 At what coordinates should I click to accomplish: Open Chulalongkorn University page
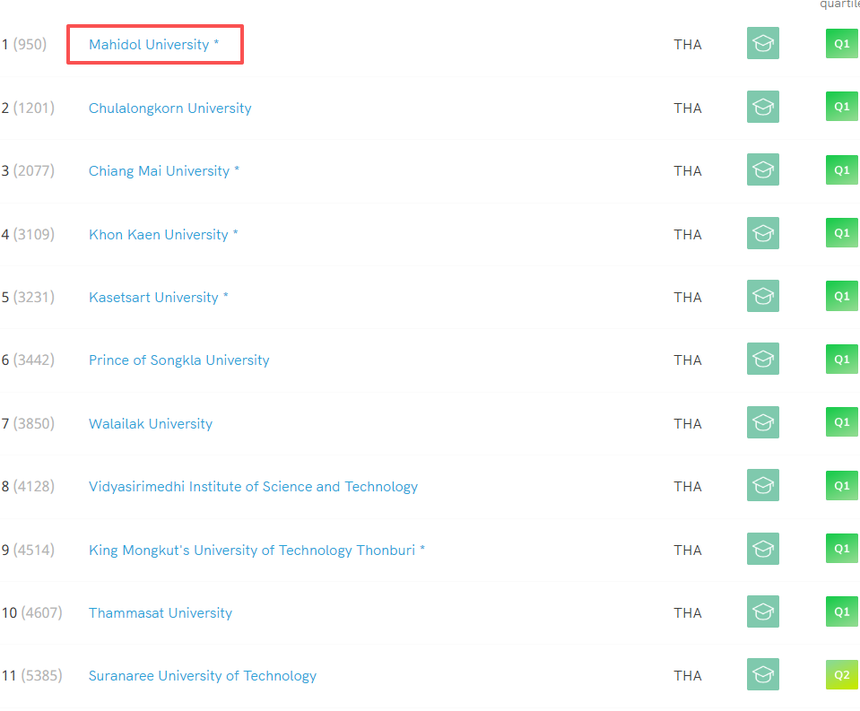170,108
